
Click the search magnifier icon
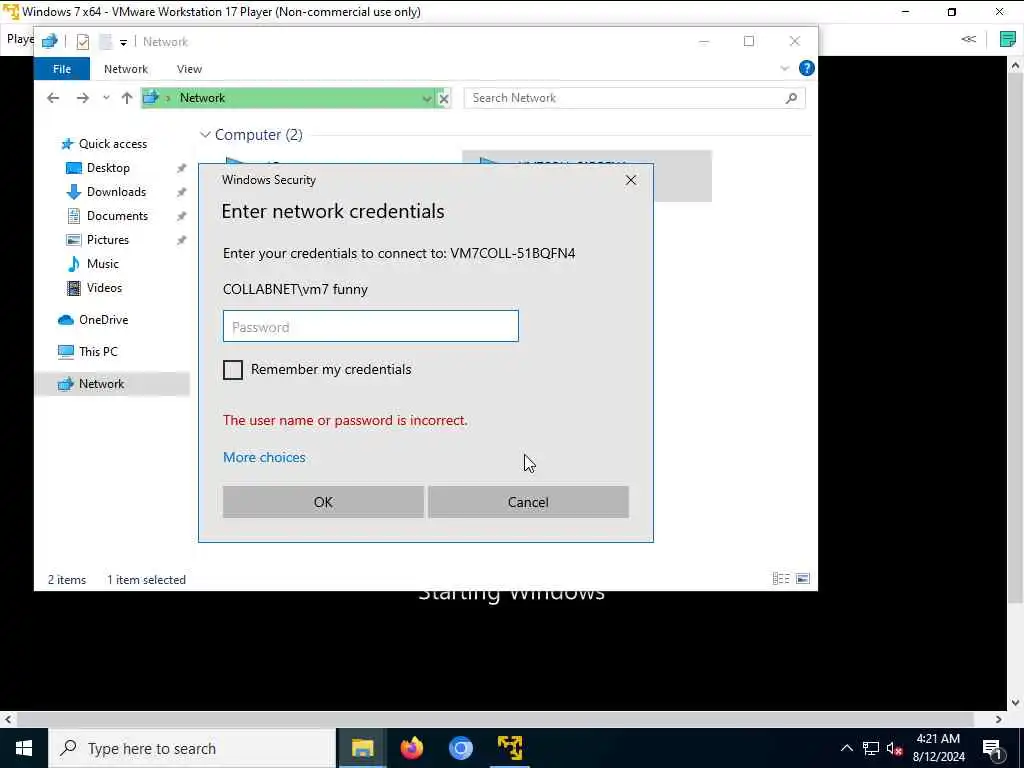tap(791, 98)
